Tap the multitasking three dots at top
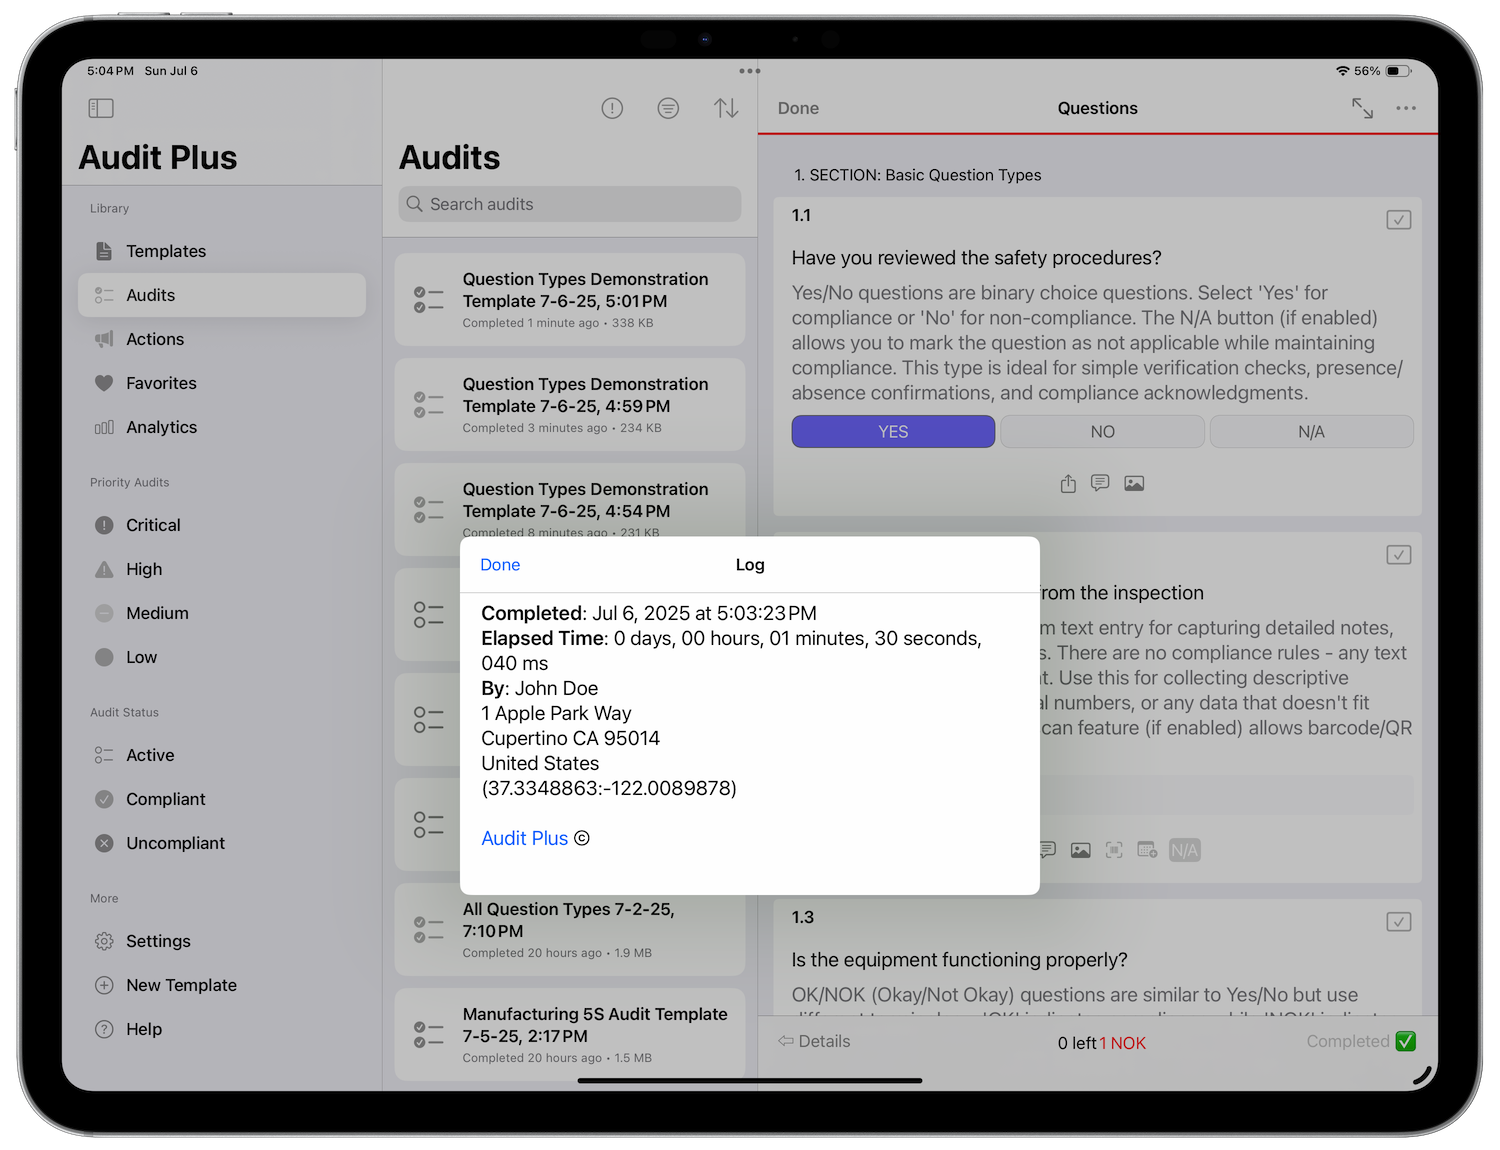The width and height of the screenshot is (1500, 1150). (750, 71)
